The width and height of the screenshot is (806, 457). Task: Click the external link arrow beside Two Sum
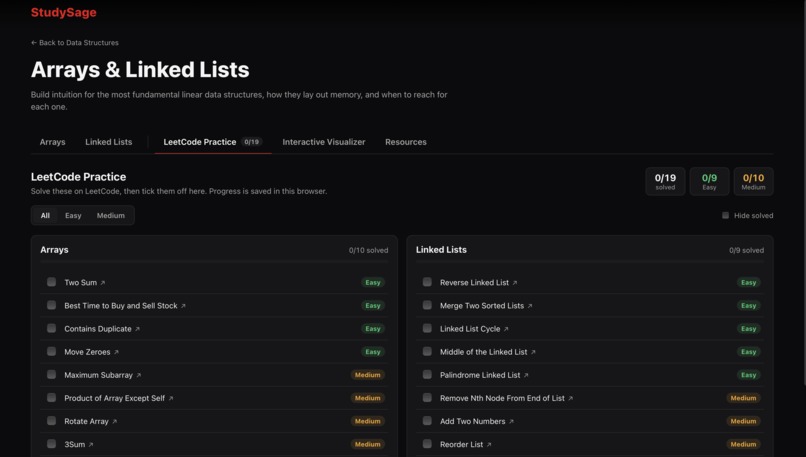(x=103, y=283)
